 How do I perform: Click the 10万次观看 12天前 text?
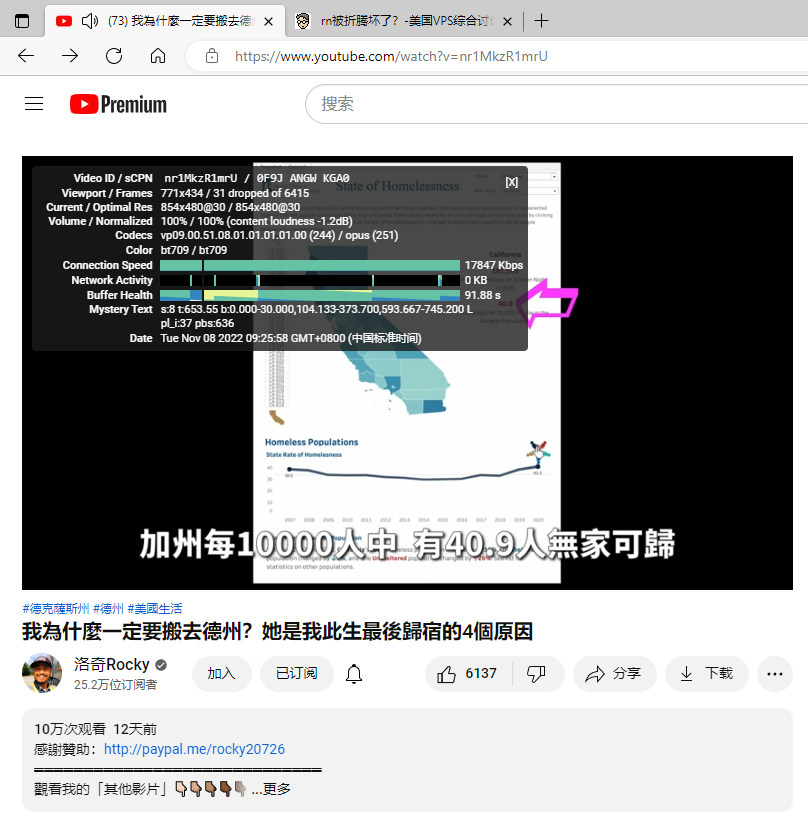point(96,729)
